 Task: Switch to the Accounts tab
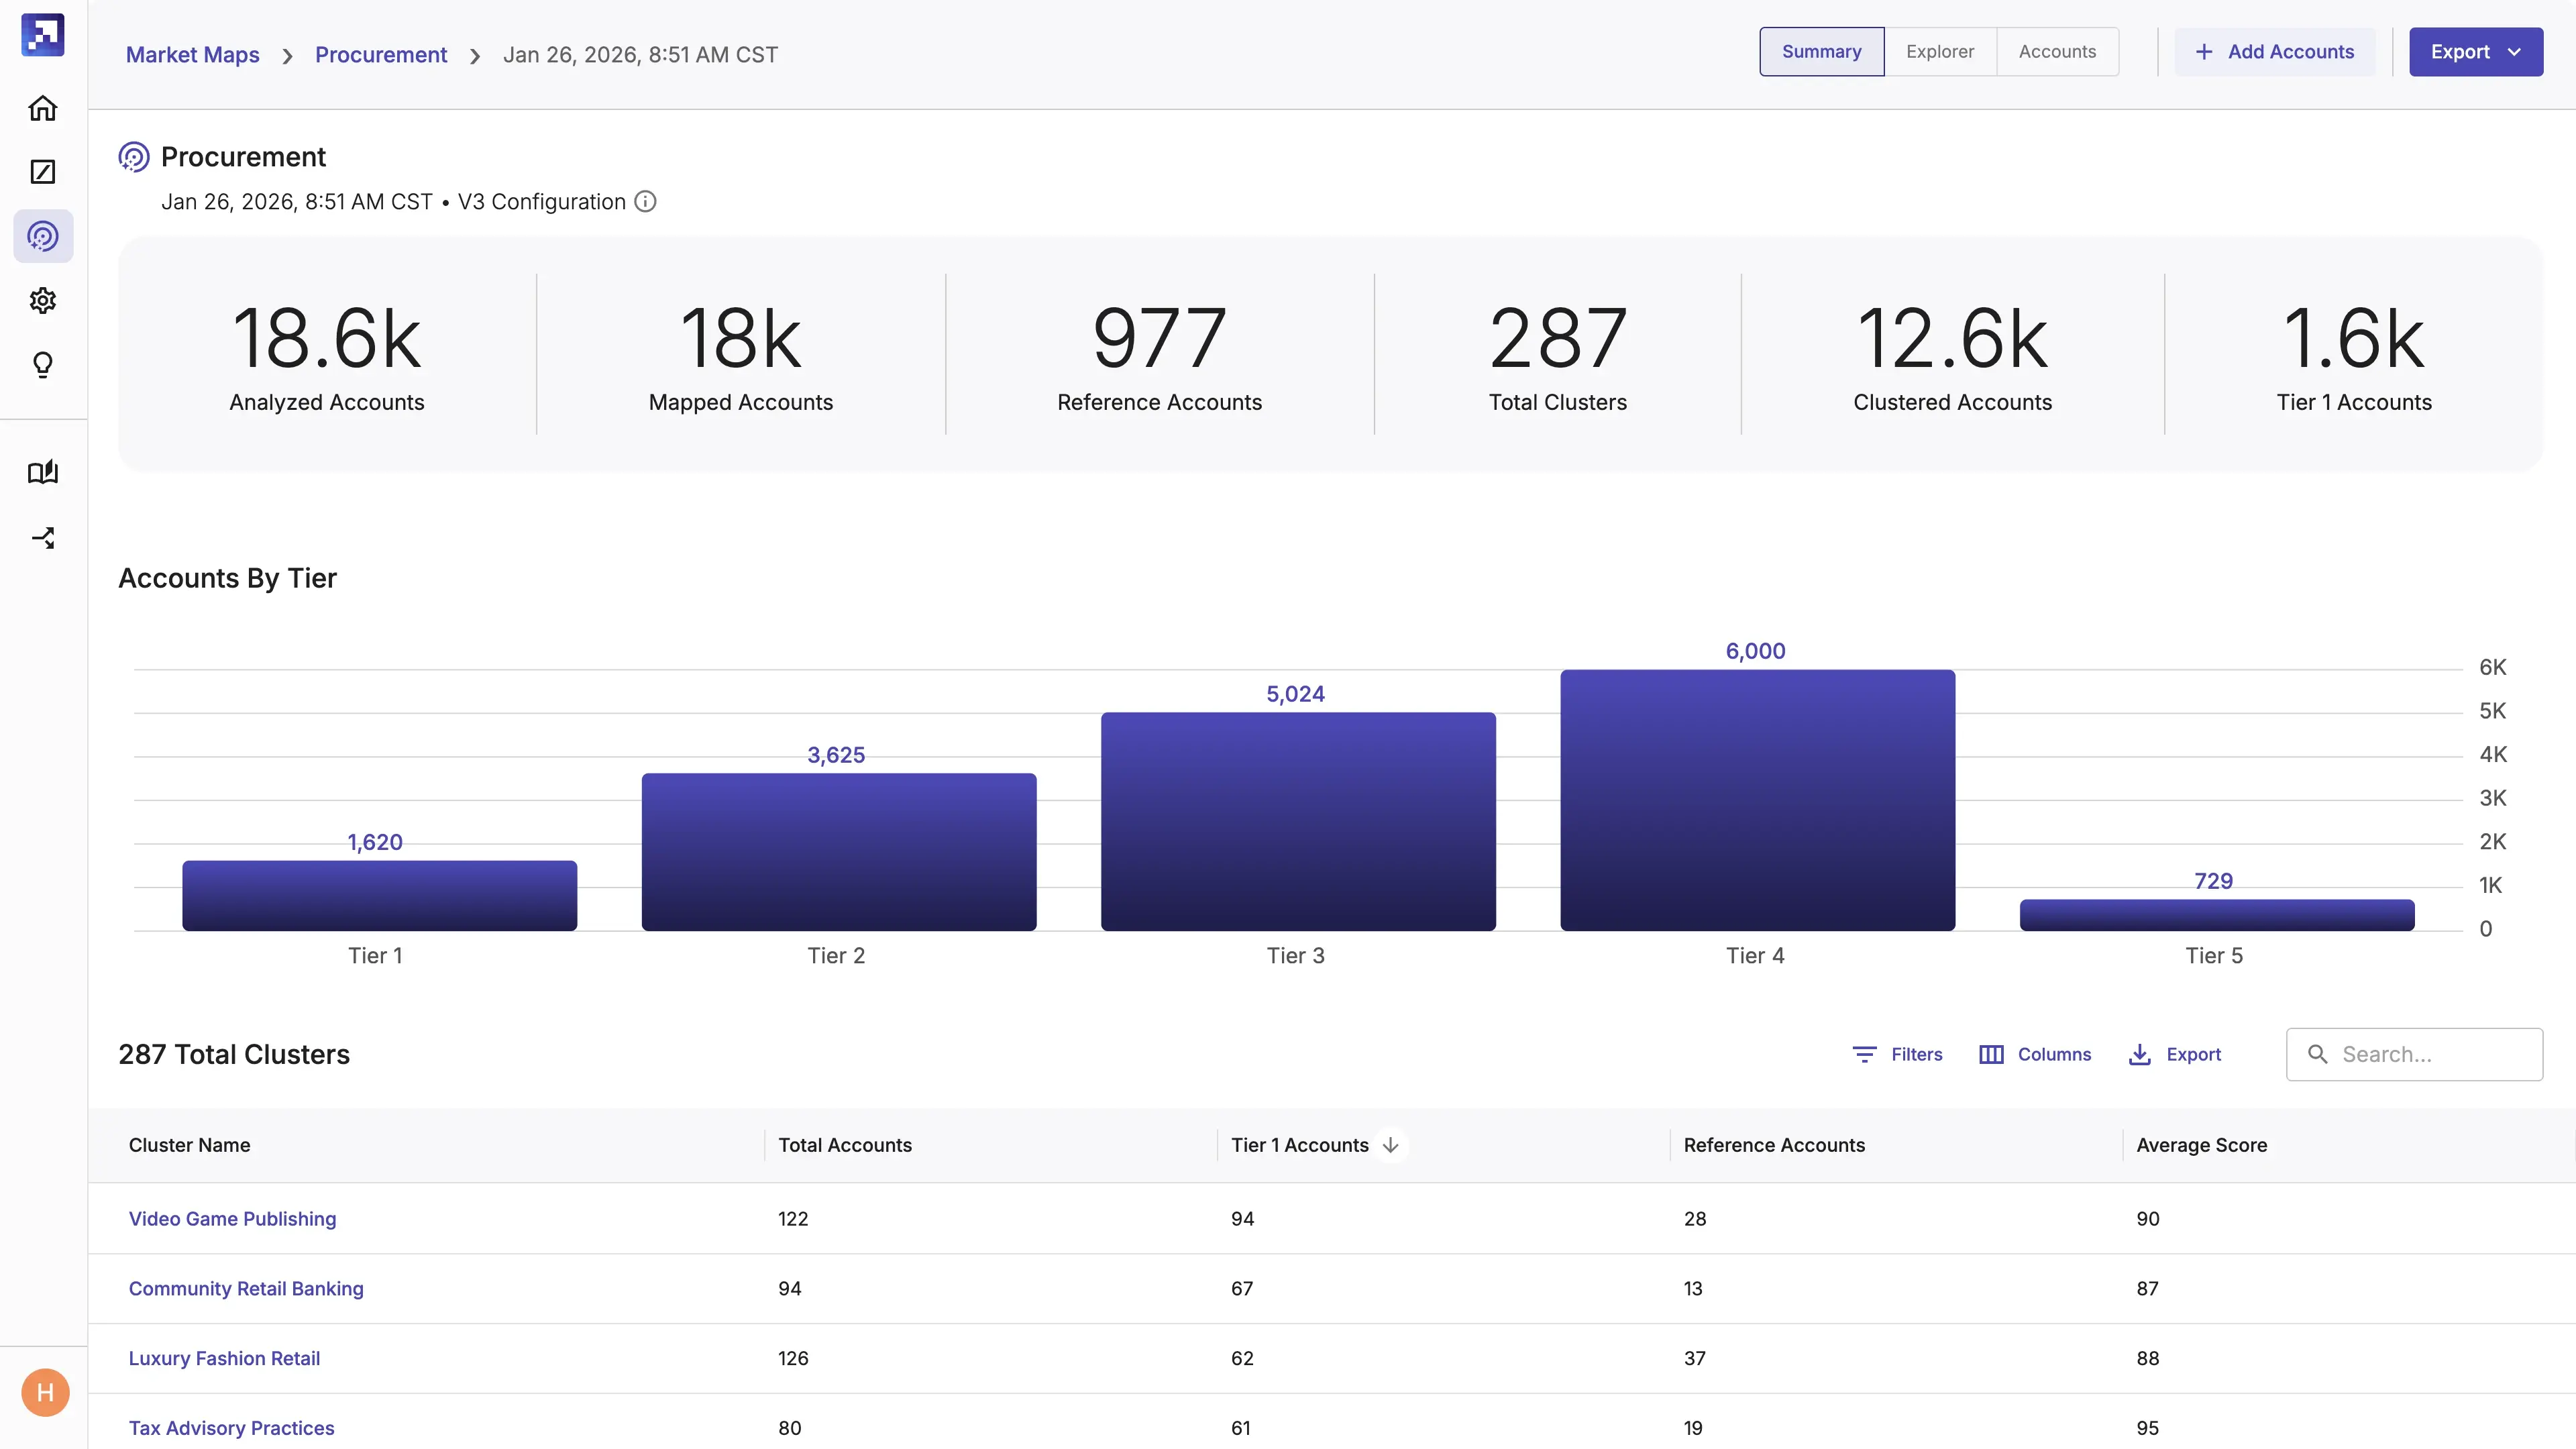(2056, 52)
